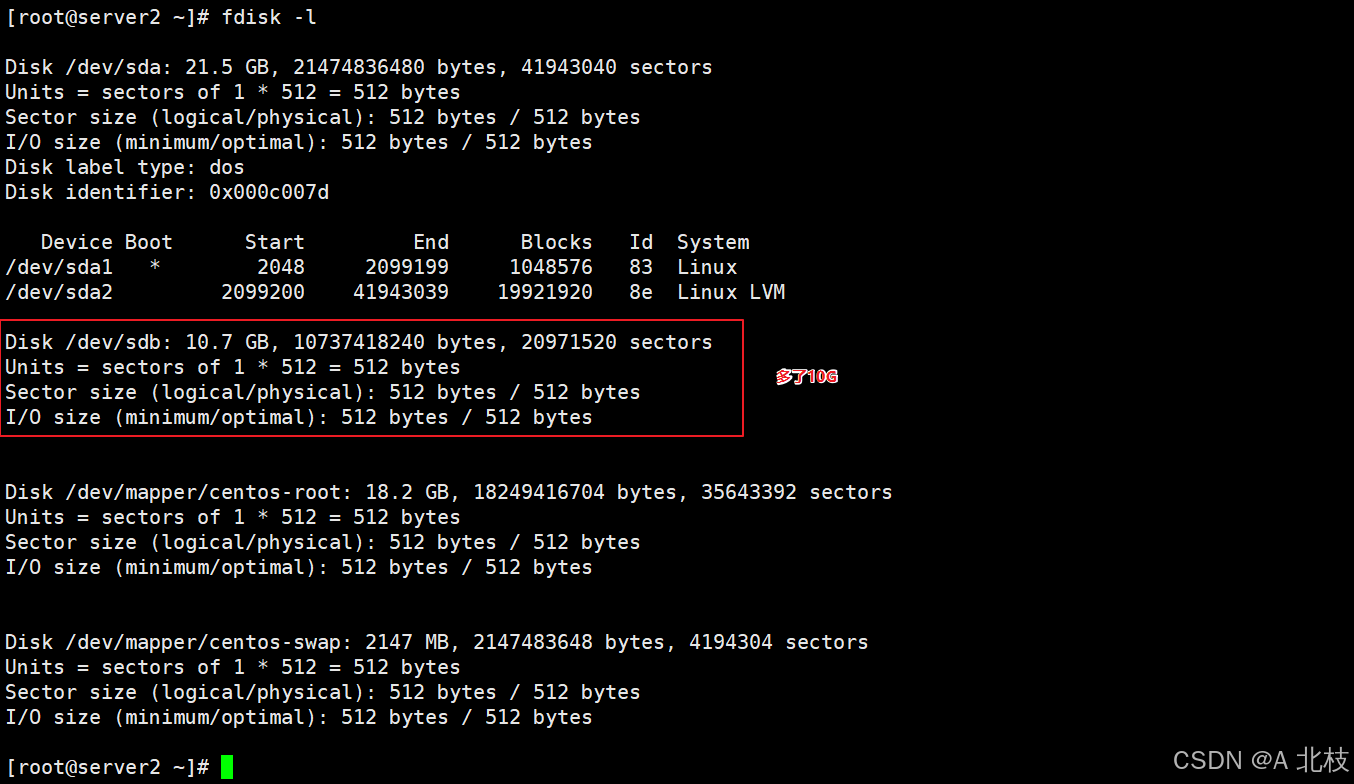This screenshot has height=784, width=1354.
Task: Click the "System" column header
Action: (x=713, y=242)
